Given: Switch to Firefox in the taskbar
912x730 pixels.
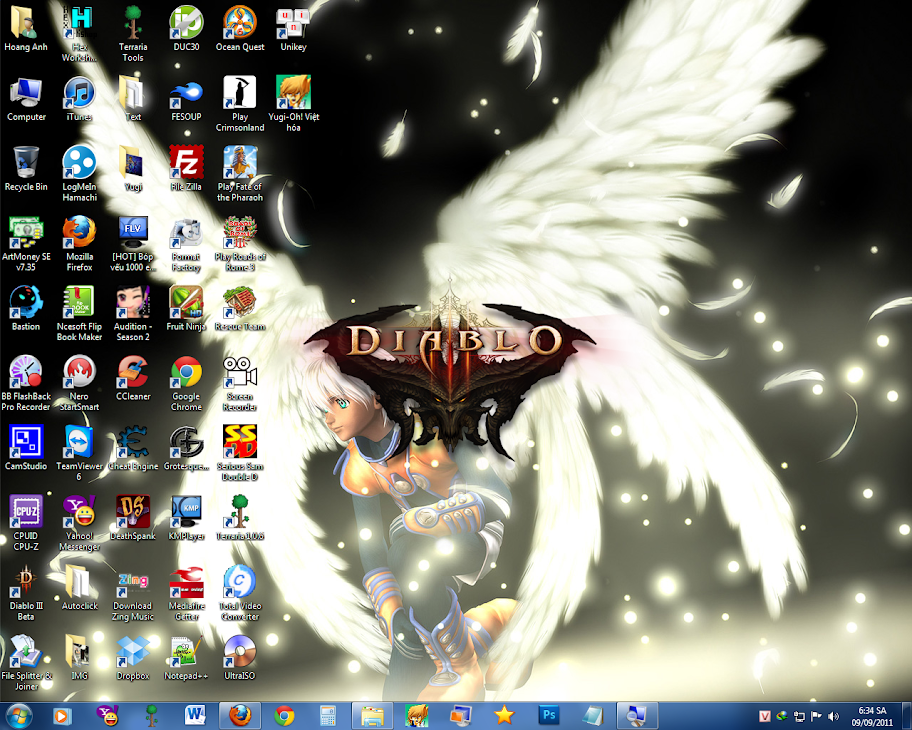Looking at the screenshot, I should pyautogui.click(x=240, y=715).
